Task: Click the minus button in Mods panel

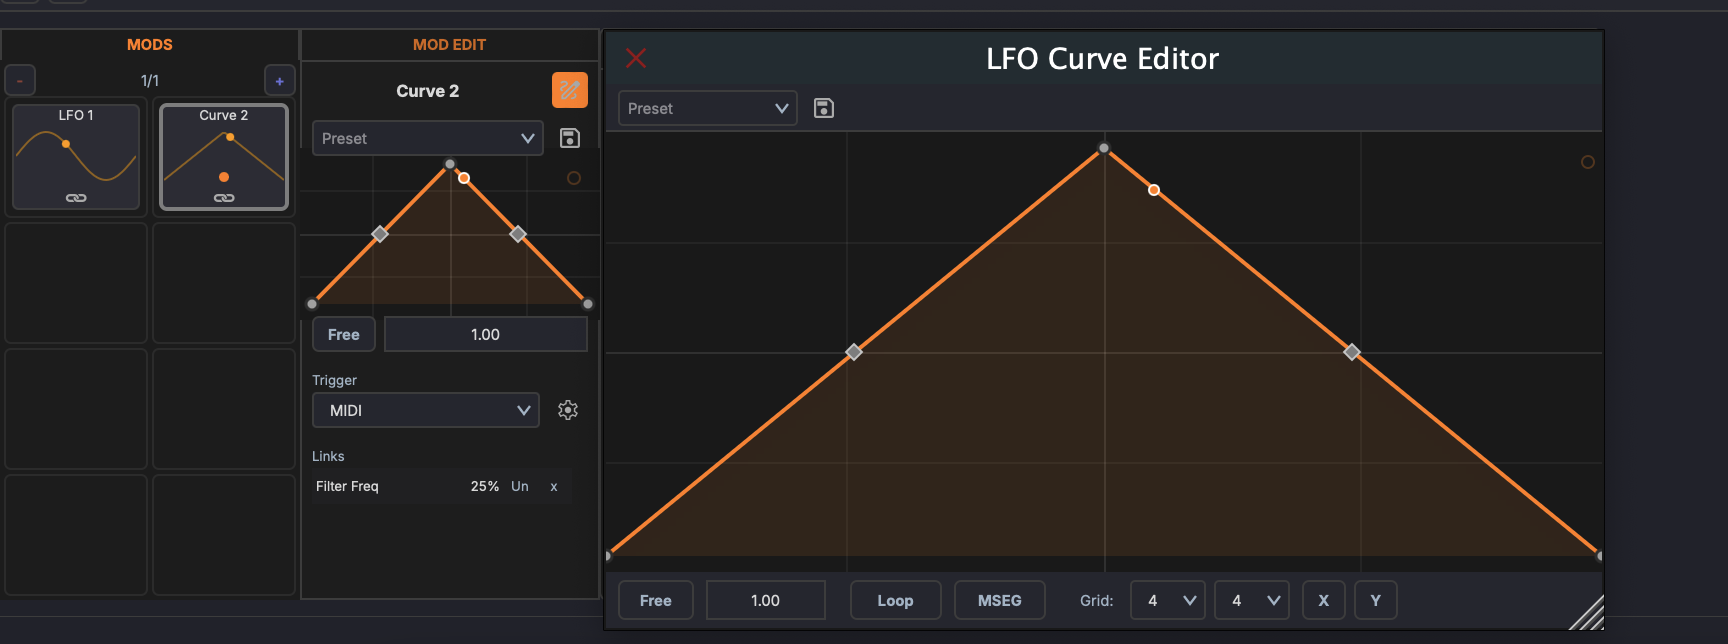Action: tap(20, 80)
